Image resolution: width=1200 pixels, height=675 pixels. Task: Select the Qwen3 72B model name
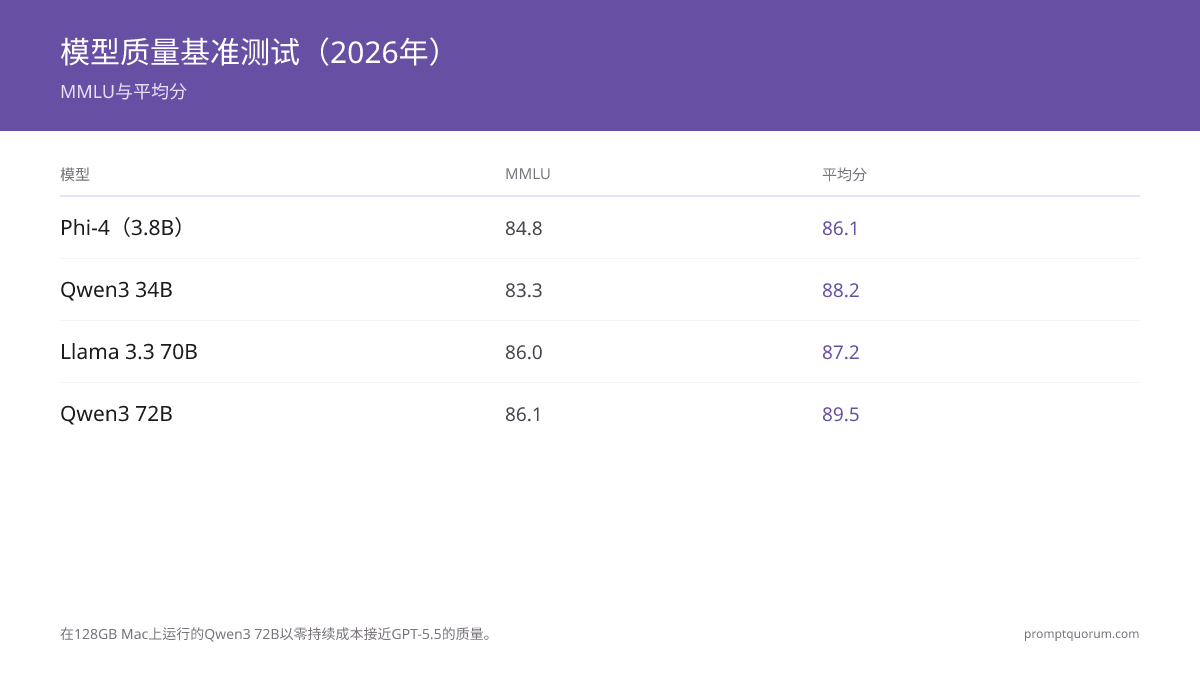[x=116, y=414]
